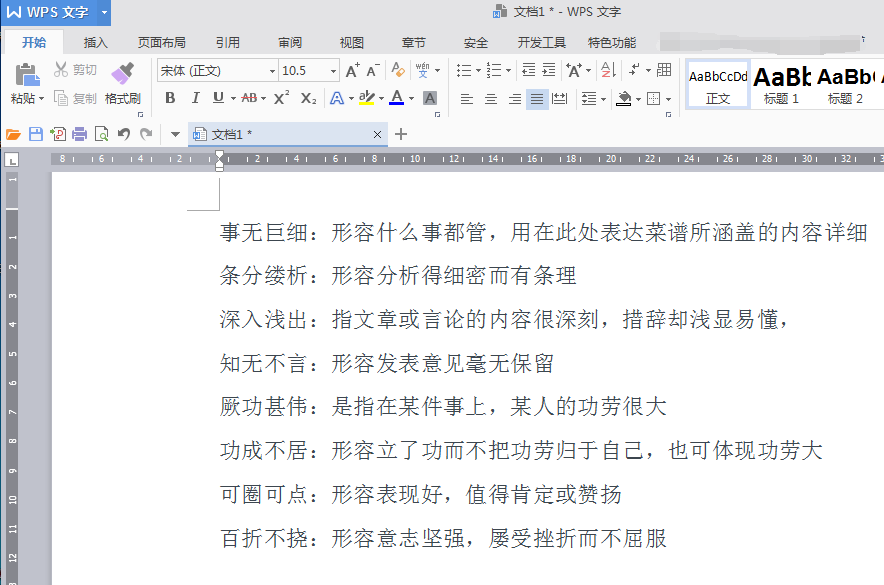Viewport: 884px width, 585px height.
Task: Select the 标题 1 style
Action: pyautogui.click(x=781, y=85)
